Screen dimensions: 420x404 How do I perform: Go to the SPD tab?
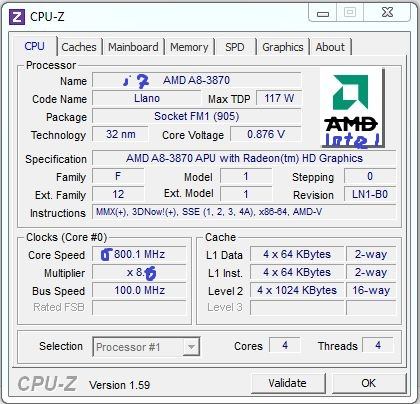point(235,47)
